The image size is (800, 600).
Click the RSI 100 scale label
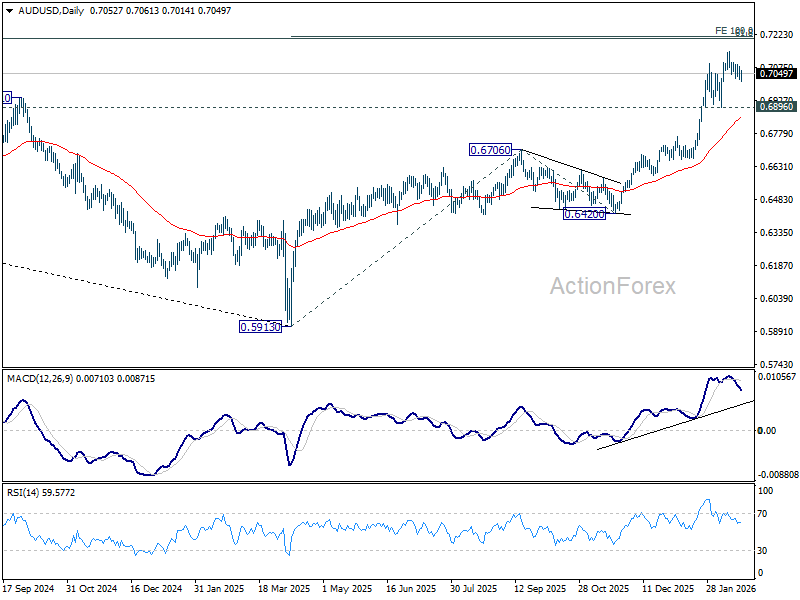coord(765,491)
